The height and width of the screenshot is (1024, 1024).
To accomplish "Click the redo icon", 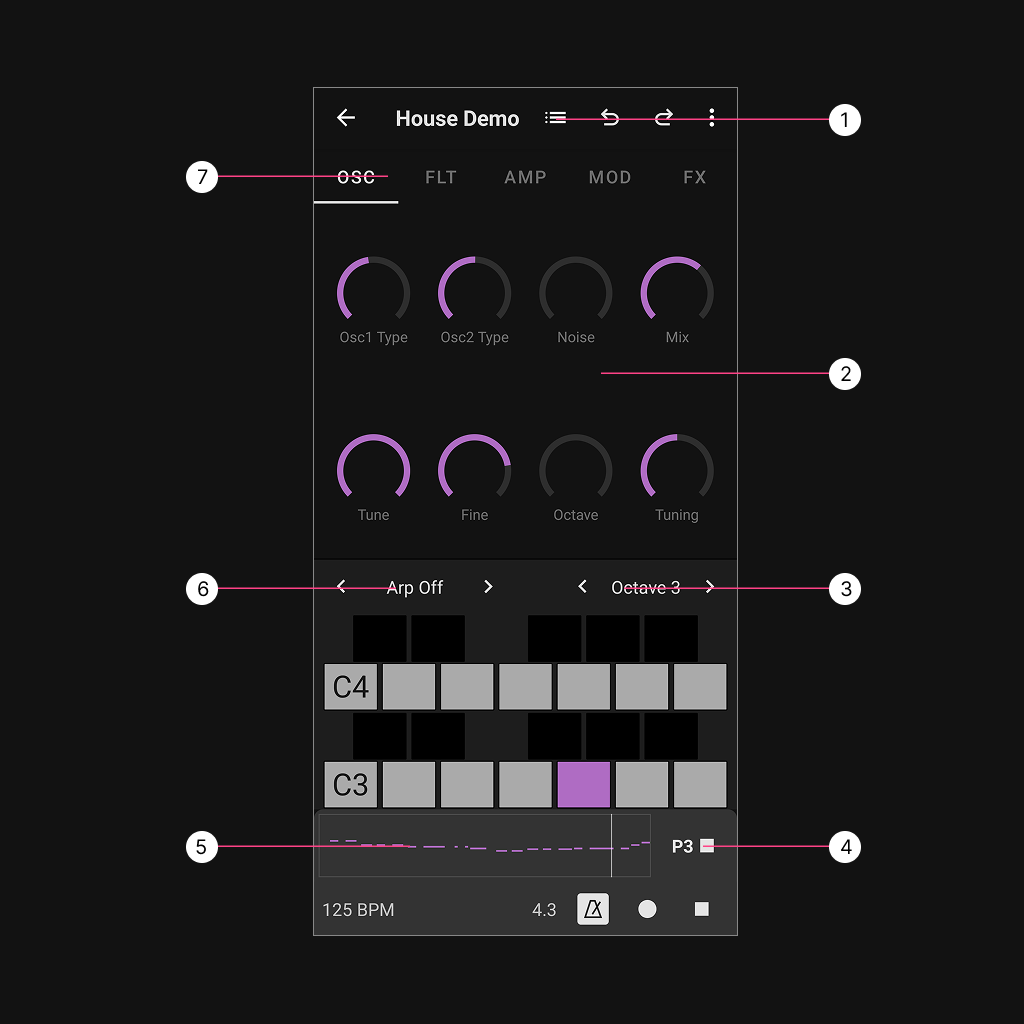I will point(663,118).
